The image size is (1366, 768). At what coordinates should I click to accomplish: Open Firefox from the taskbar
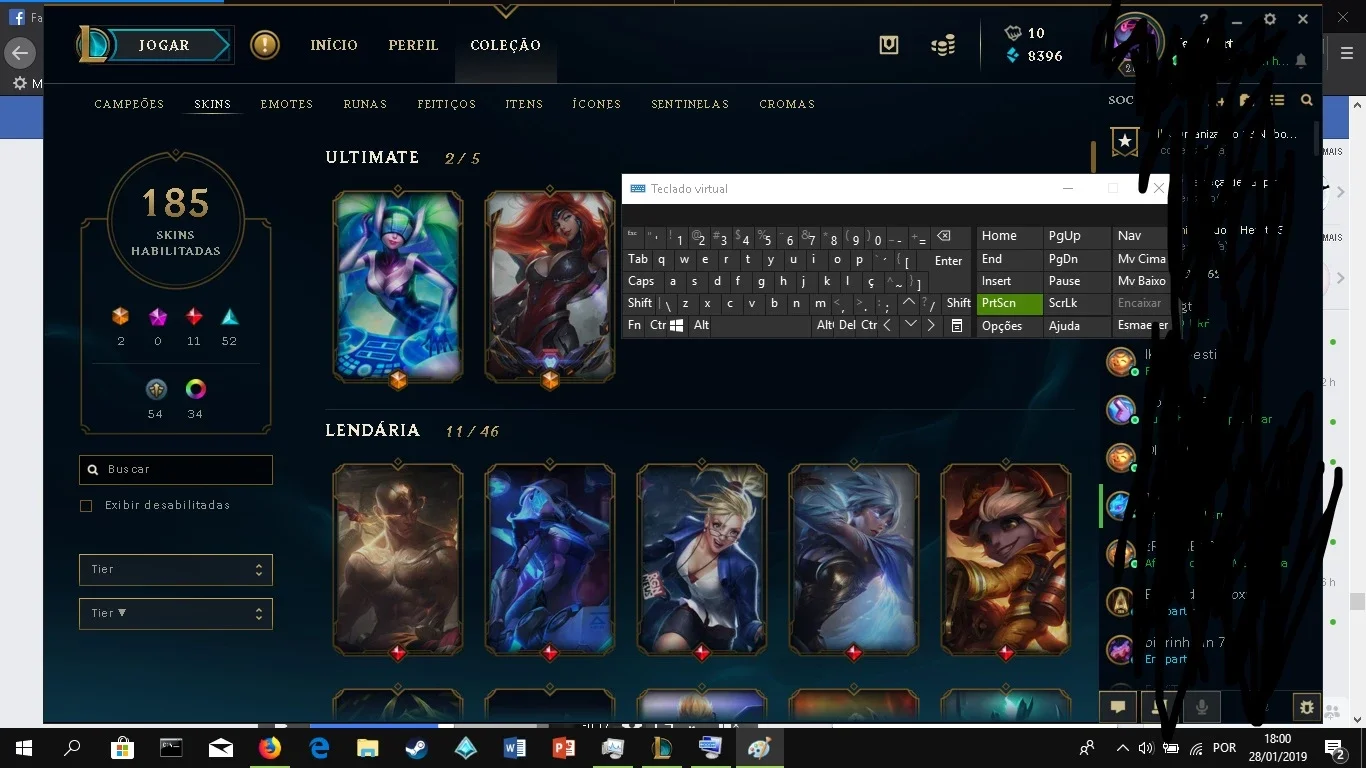click(270, 747)
